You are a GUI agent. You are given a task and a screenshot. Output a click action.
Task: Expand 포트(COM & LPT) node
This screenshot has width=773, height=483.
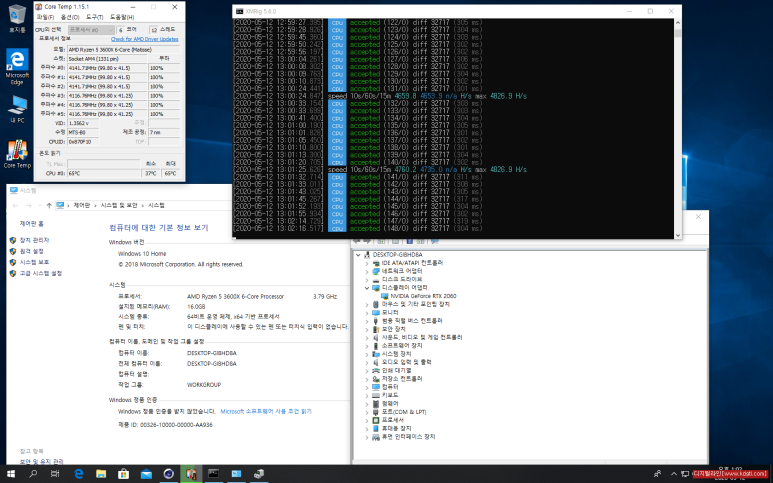point(367,412)
